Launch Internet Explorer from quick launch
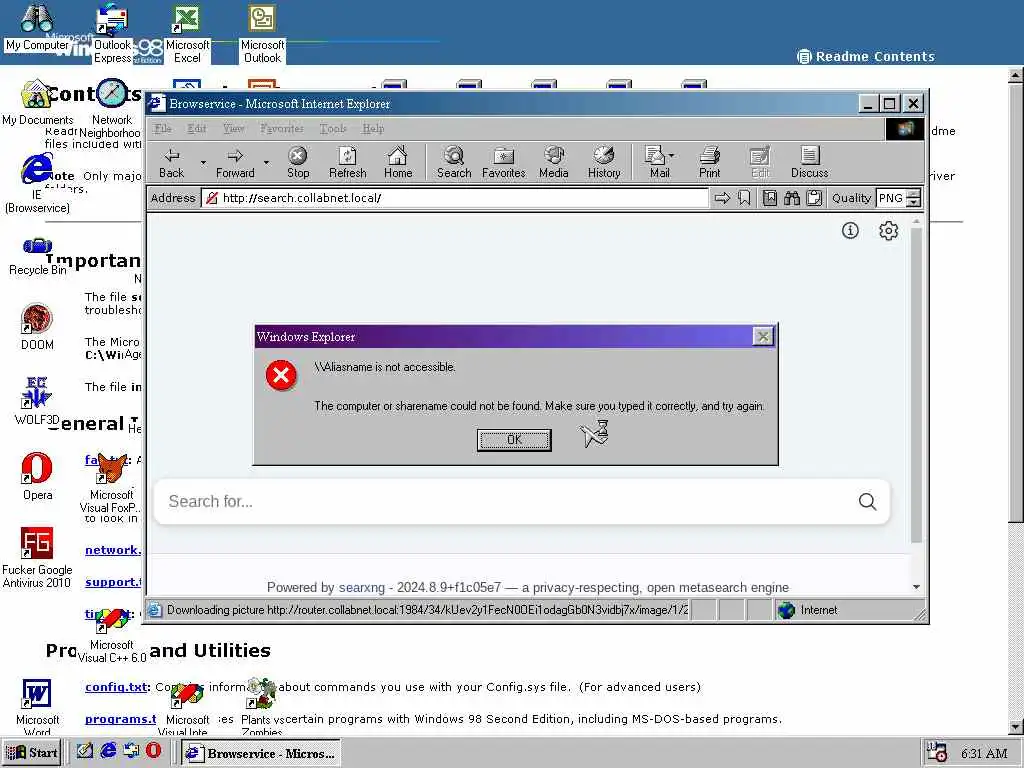This screenshot has height=768, width=1024. (x=108, y=750)
